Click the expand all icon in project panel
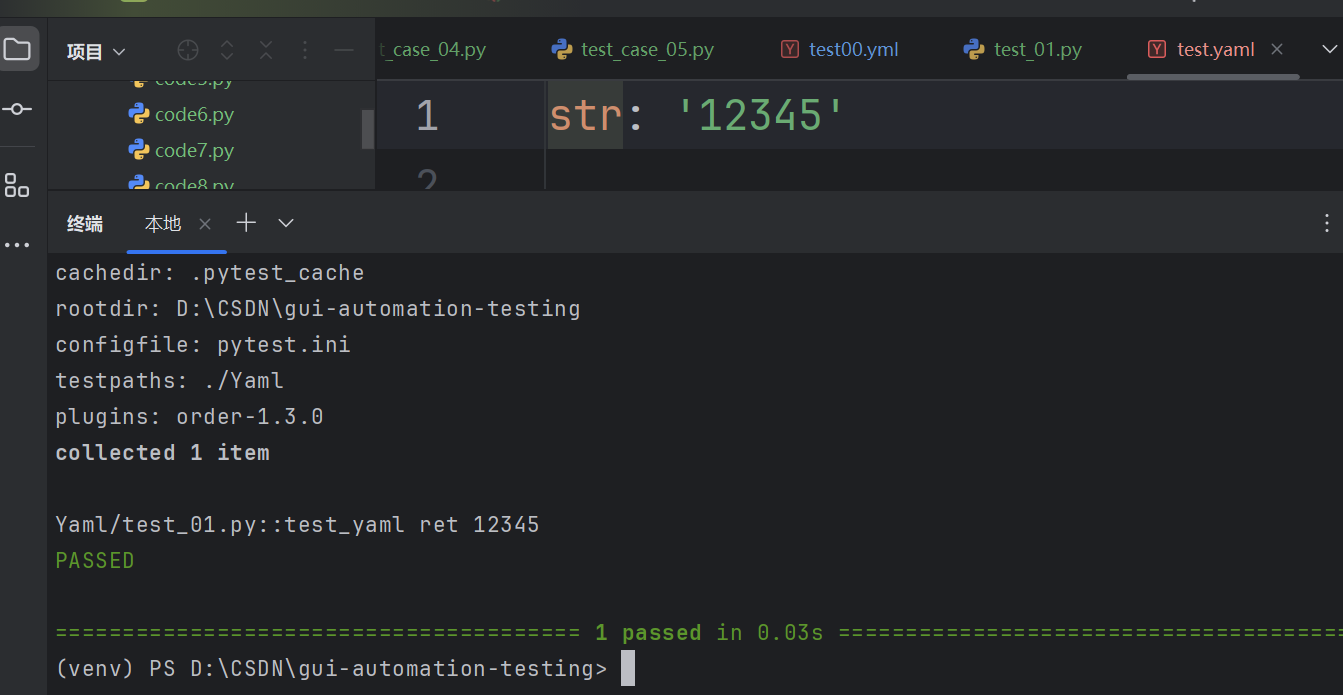 click(227, 50)
